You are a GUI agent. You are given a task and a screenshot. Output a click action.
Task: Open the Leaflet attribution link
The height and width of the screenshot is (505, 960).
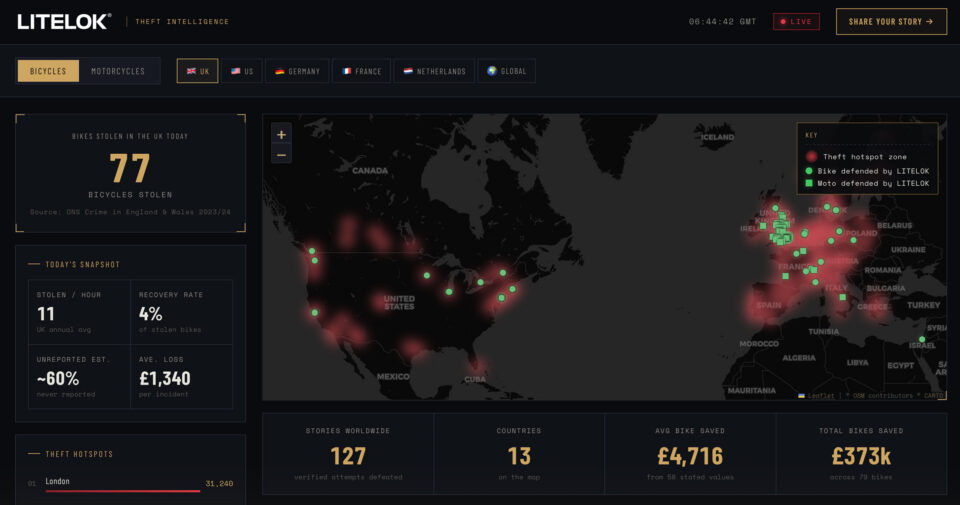(x=820, y=396)
